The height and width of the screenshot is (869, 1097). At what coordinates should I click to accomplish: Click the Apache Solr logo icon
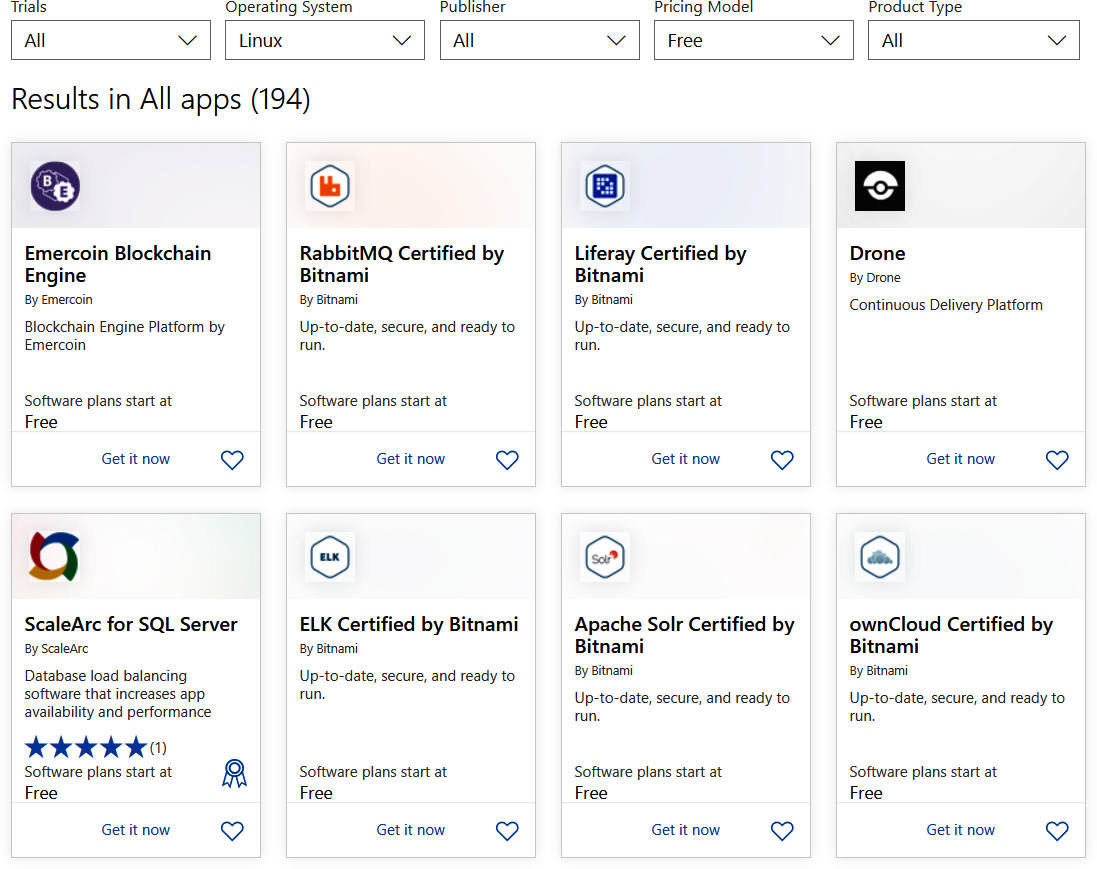point(605,557)
